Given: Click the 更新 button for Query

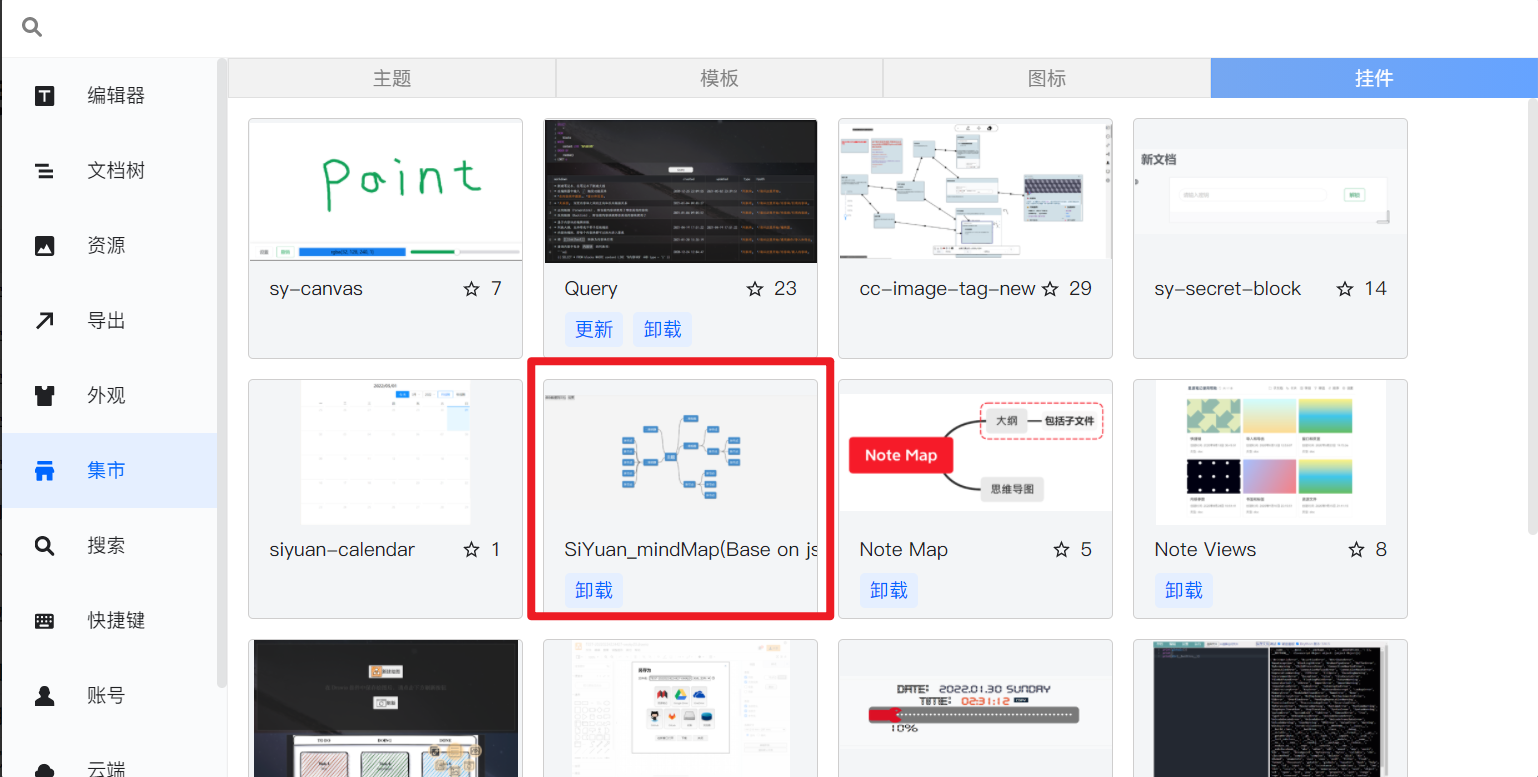Looking at the screenshot, I should click(594, 330).
